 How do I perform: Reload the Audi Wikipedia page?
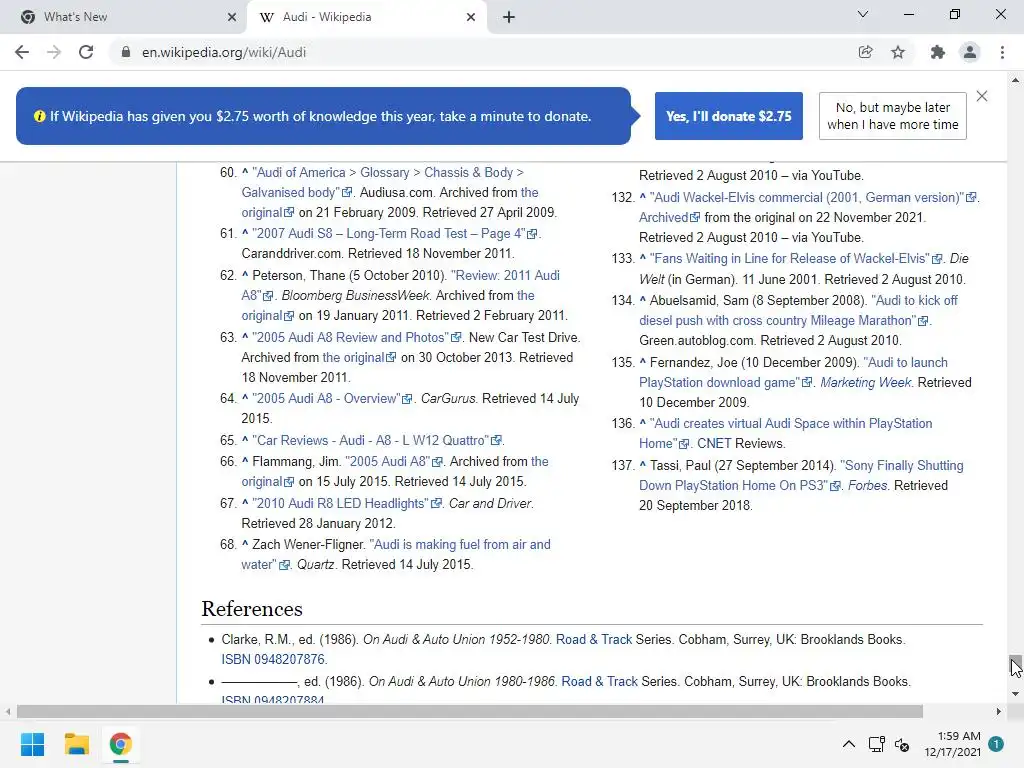pos(86,52)
